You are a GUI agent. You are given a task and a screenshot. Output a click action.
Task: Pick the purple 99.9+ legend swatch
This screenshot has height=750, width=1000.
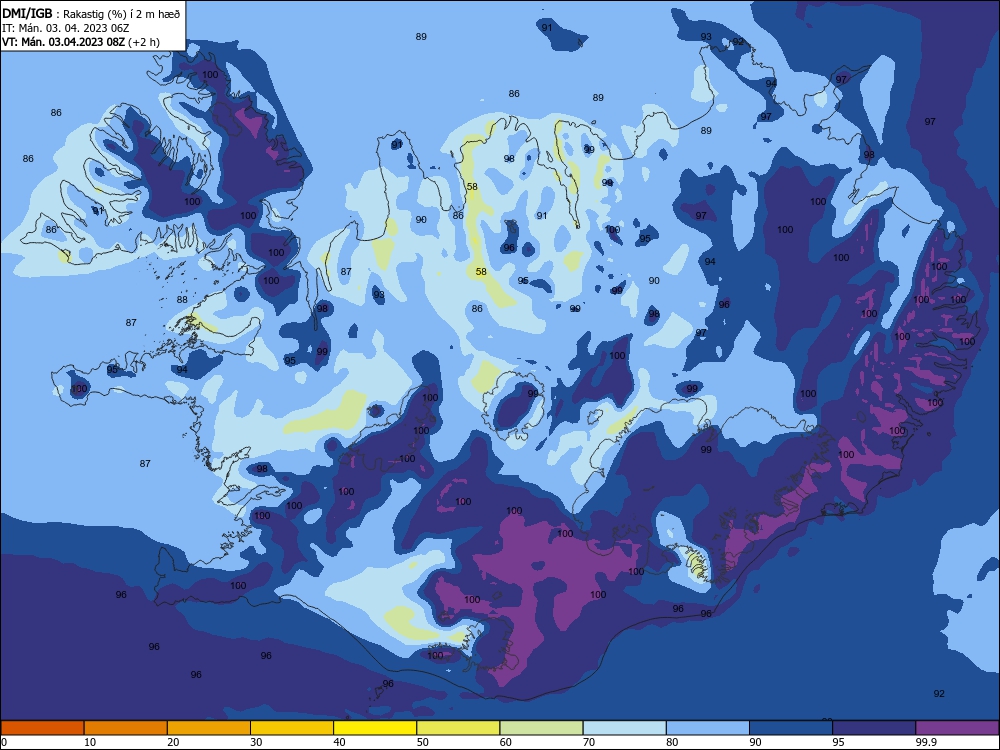(958, 728)
